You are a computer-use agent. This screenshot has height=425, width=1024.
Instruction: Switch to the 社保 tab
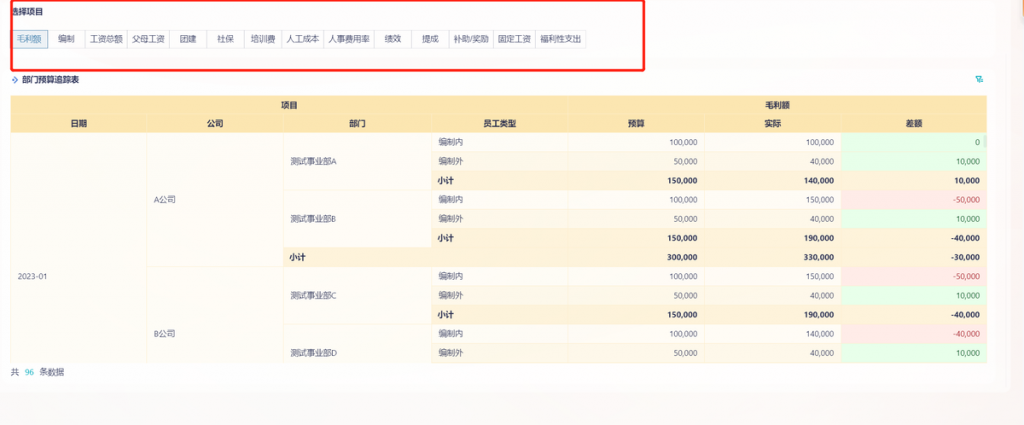[225, 39]
